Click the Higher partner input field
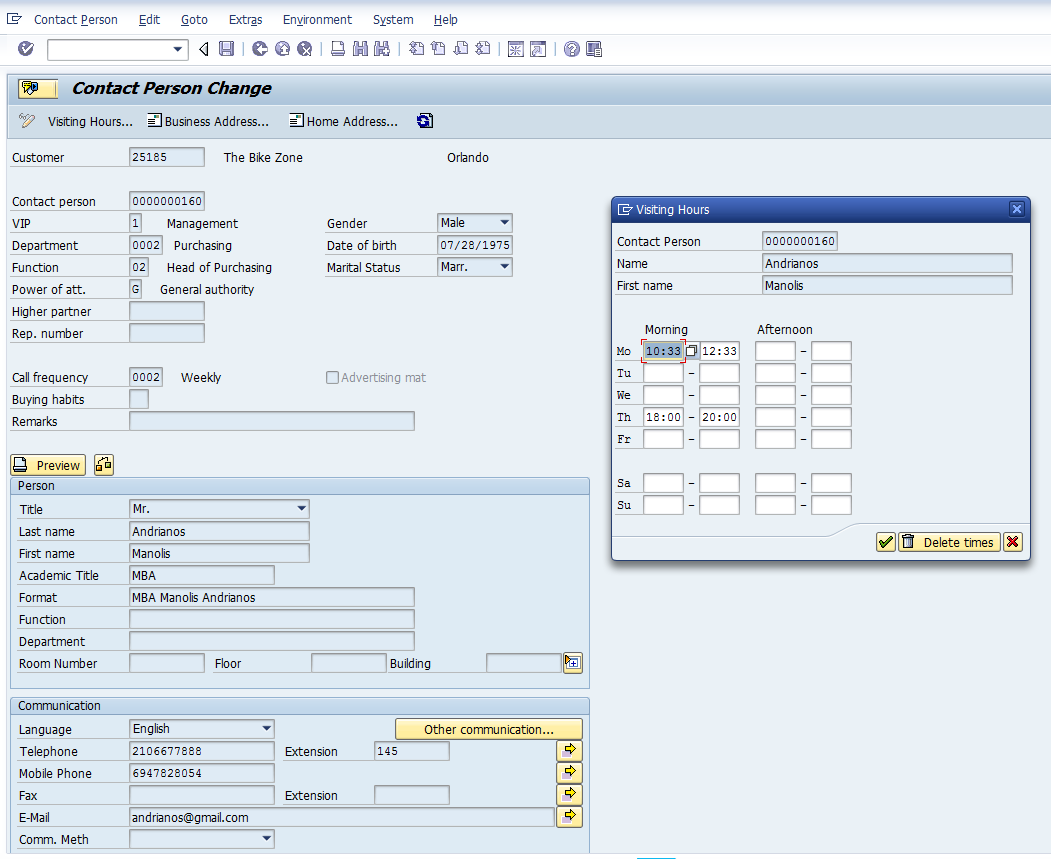 167,311
